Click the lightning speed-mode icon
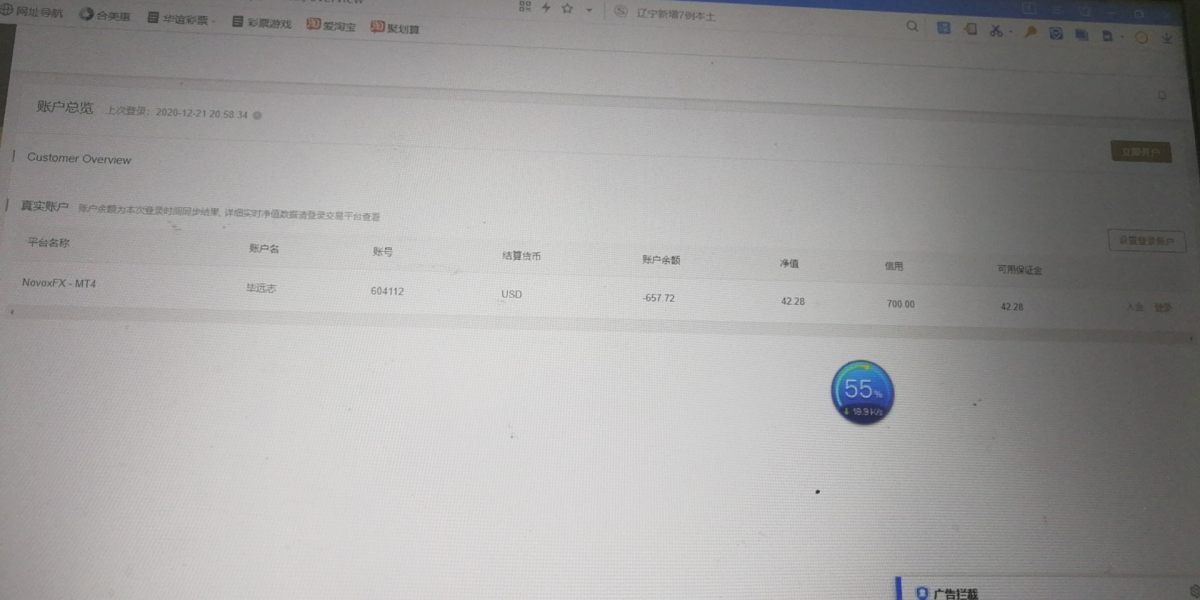This screenshot has width=1200, height=600. point(546,7)
